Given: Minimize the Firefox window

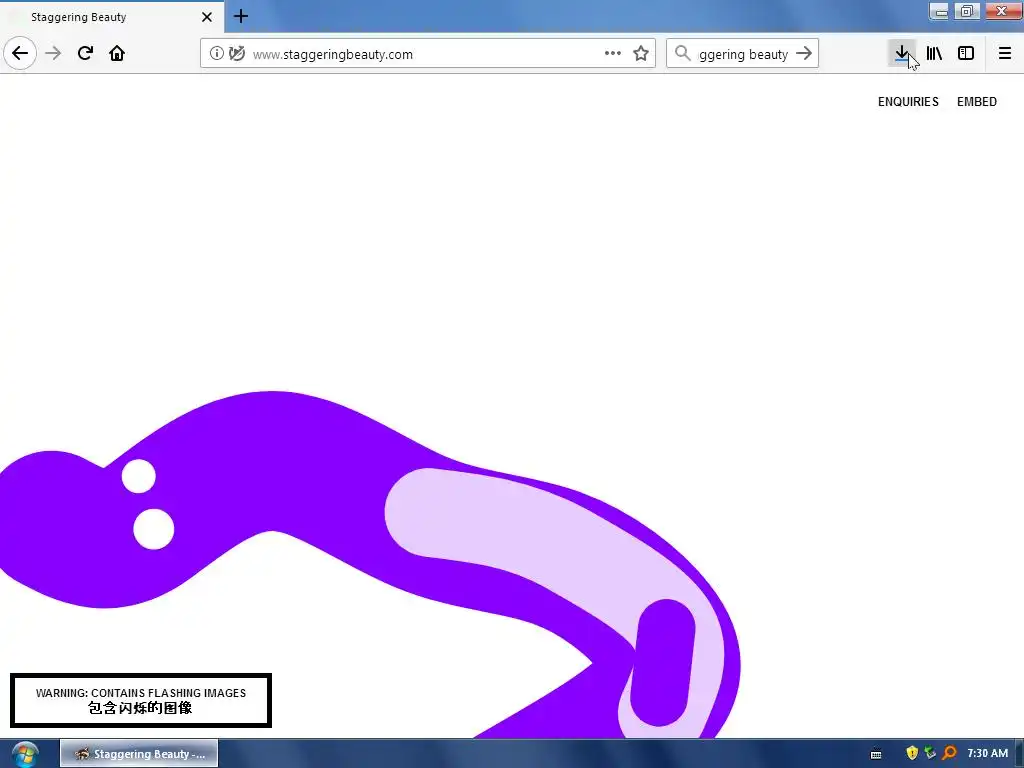Looking at the screenshot, I should pos(939,11).
